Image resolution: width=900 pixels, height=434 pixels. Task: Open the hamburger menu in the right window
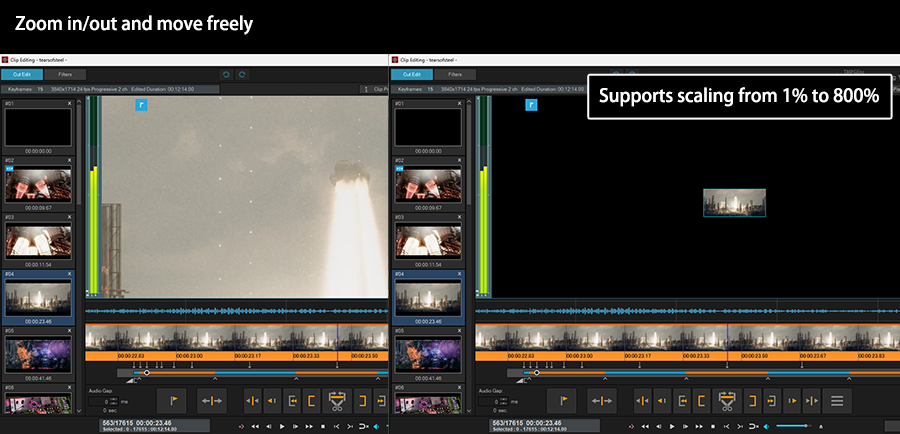(x=837, y=400)
